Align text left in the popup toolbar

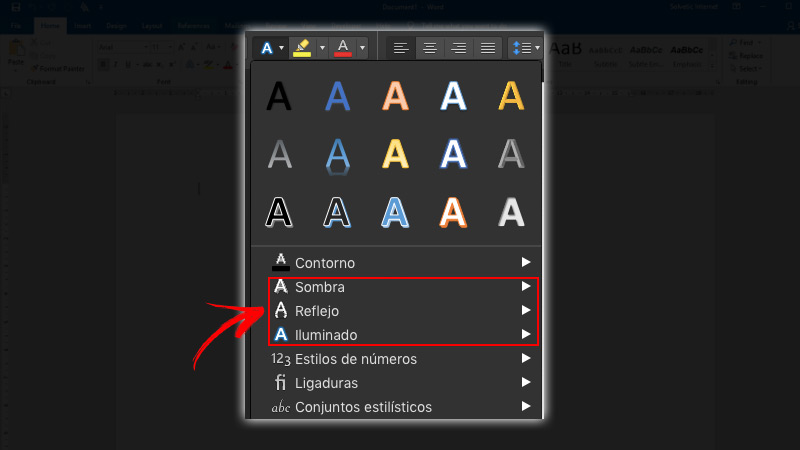pos(401,48)
